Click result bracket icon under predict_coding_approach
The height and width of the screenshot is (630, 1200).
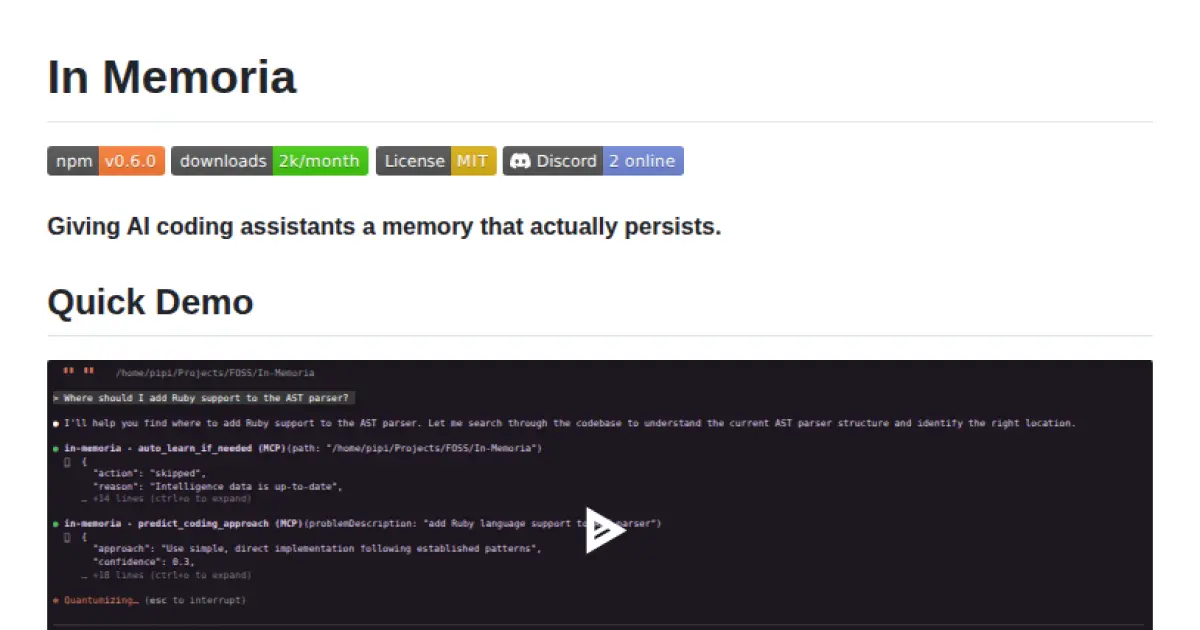(67, 537)
